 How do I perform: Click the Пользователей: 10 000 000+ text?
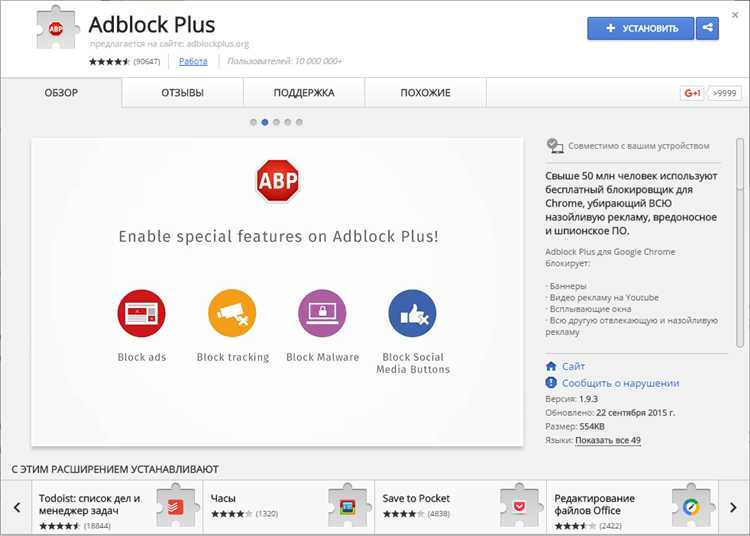(x=285, y=61)
